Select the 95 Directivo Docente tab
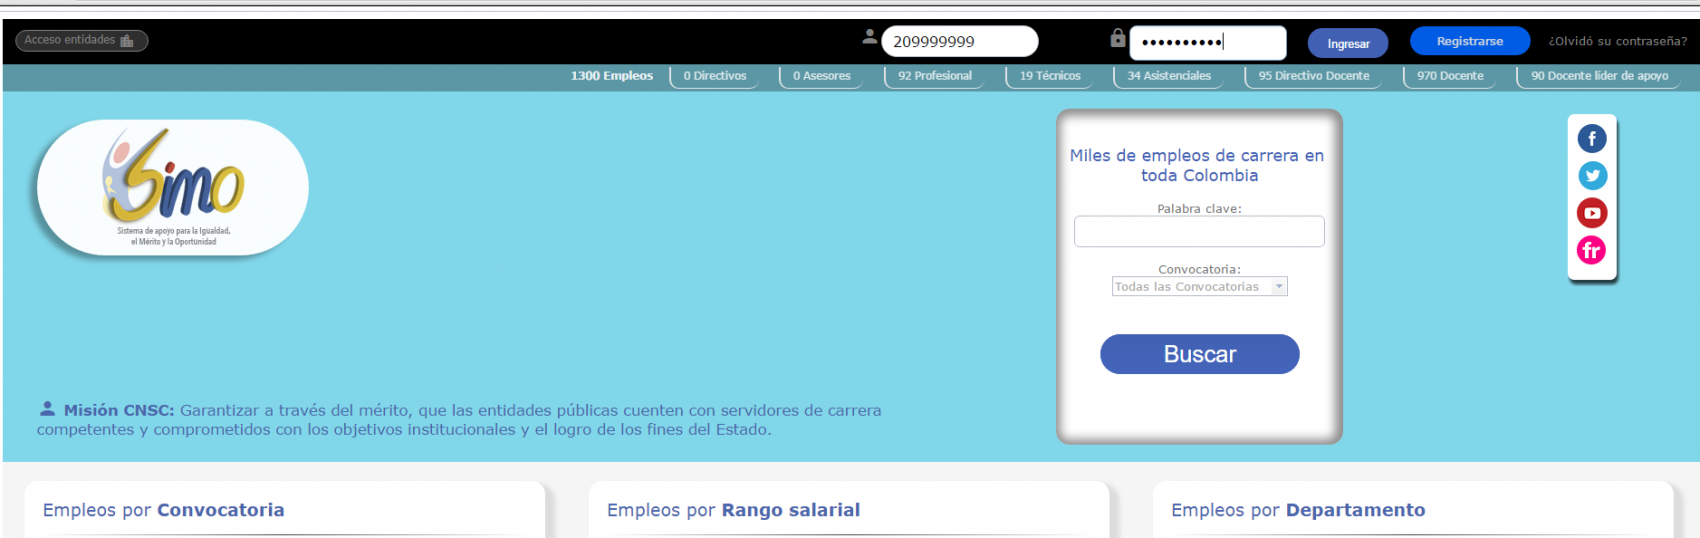The width and height of the screenshot is (1700, 538). [1314, 76]
